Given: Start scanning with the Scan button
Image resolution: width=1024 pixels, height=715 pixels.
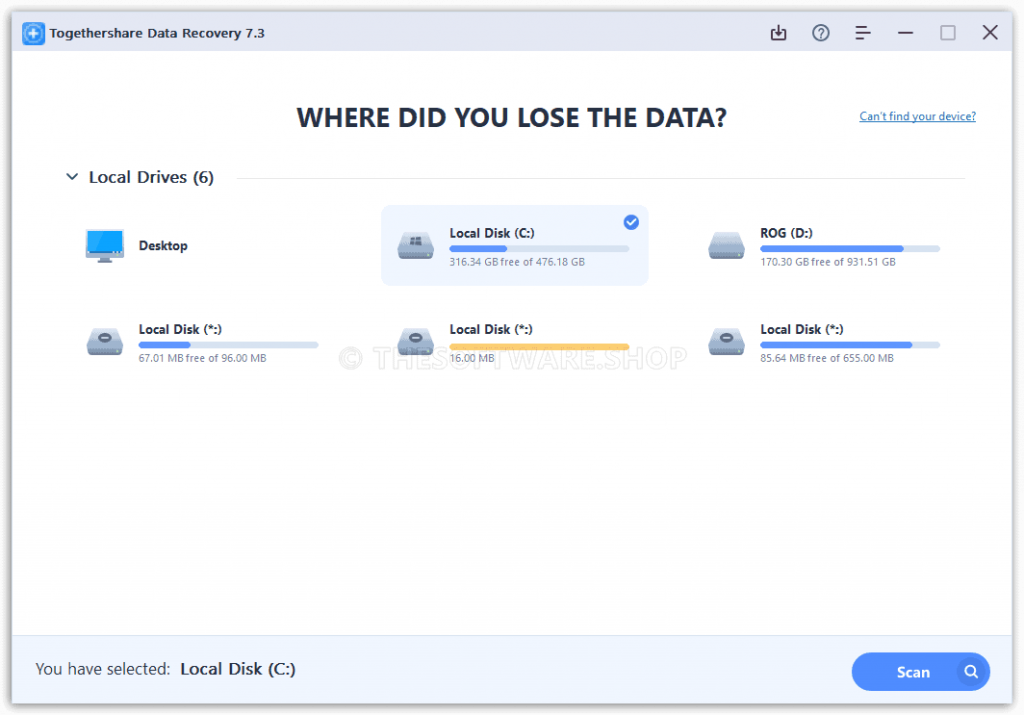Looking at the screenshot, I should coord(920,671).
